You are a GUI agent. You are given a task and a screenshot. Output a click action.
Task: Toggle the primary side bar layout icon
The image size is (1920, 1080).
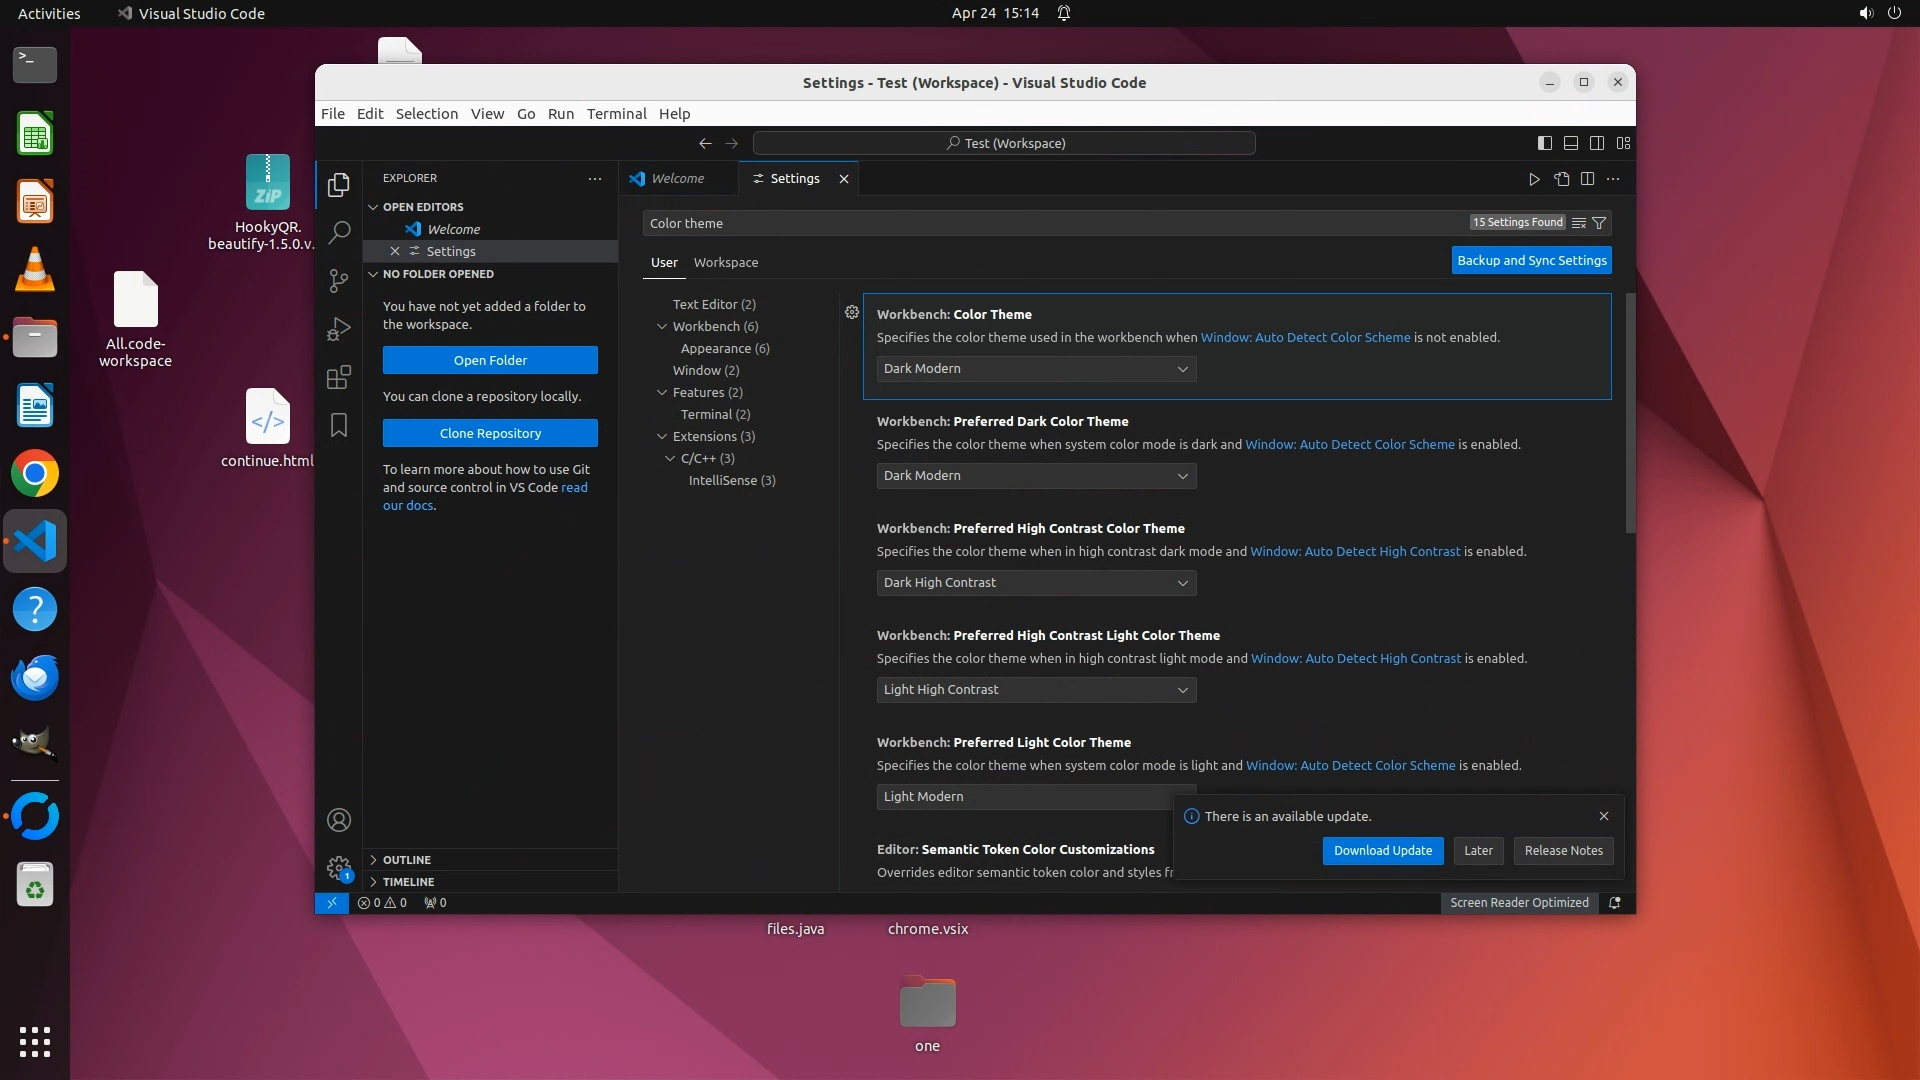point(1544,143)
